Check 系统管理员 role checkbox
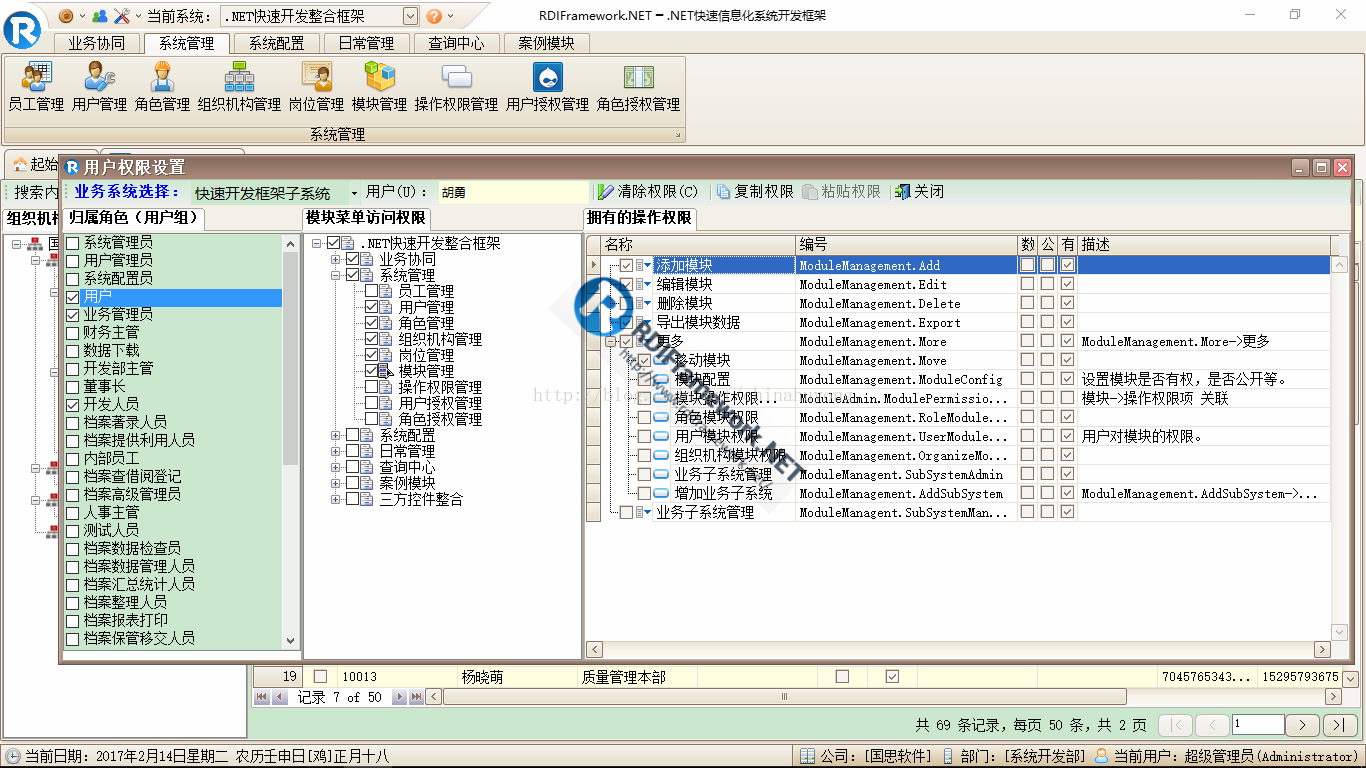This screenshot has height=768, width=1366. (72, 243)
